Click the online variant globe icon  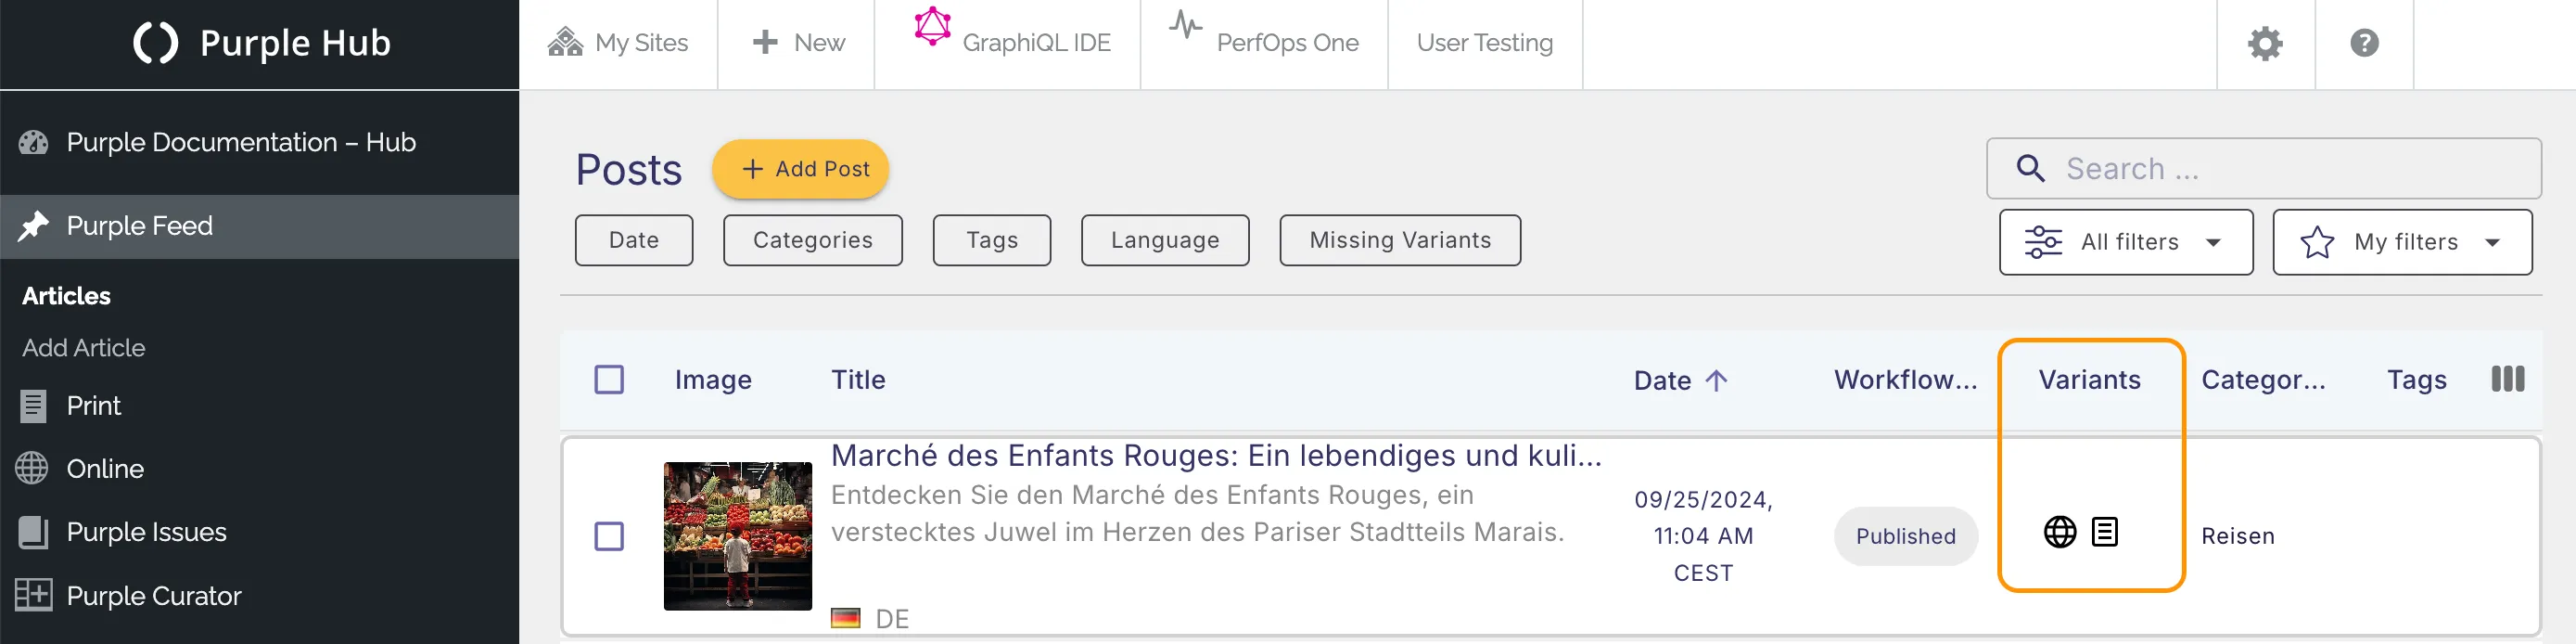point(2059,532)
